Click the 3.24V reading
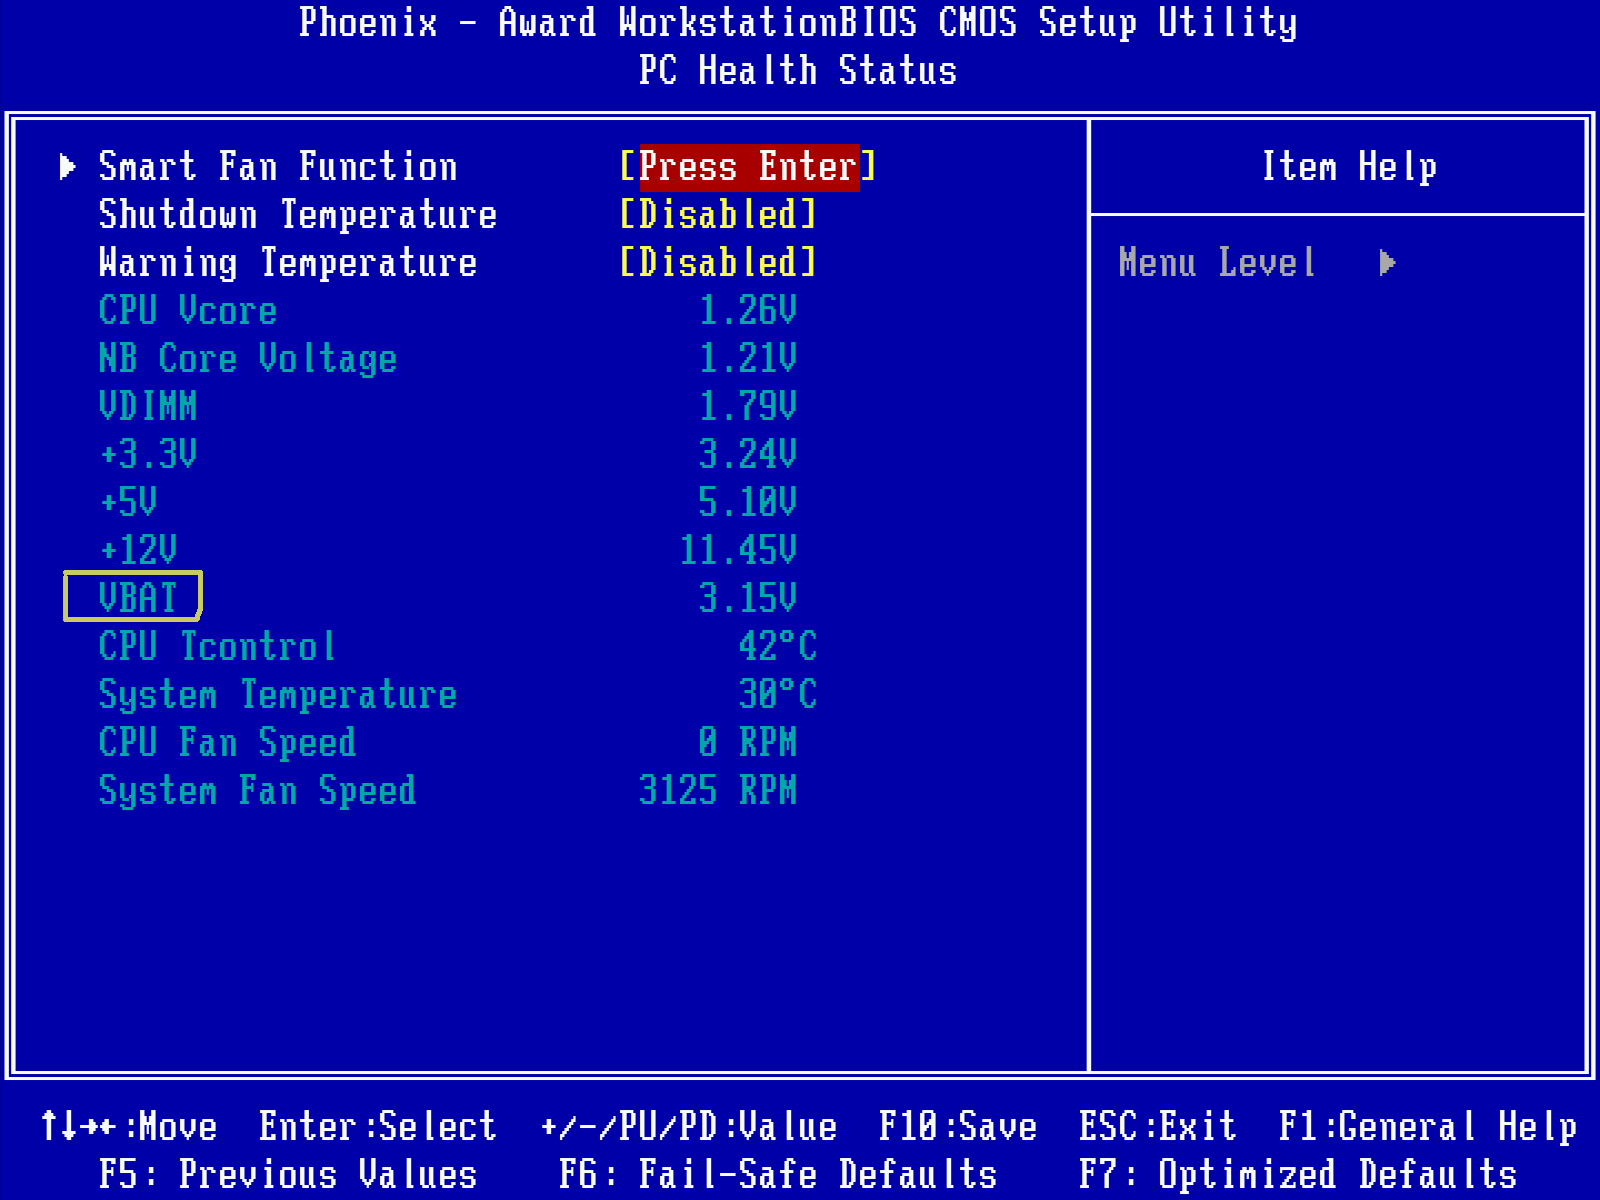The width and height of the screenshot is (1600, 1200). click(x=748, y=454)
